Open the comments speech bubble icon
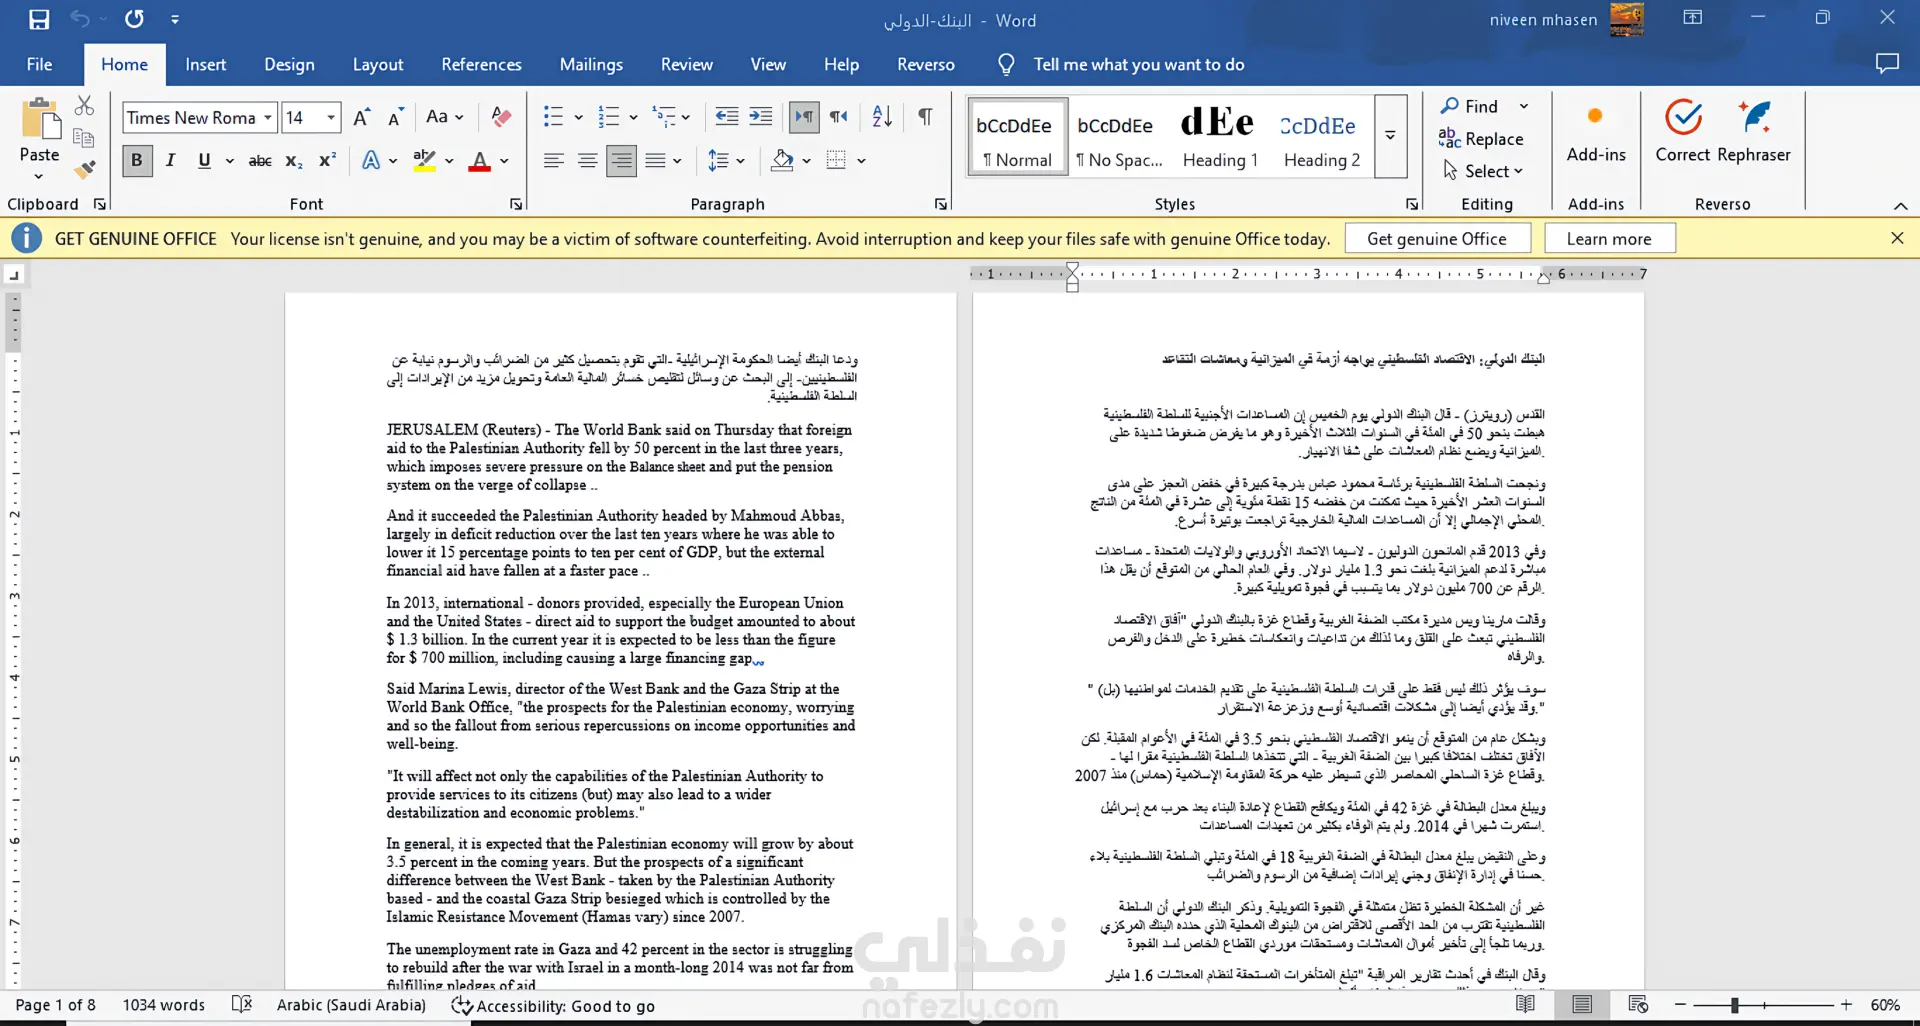Viewport: 1920px width, 1026px height. 1887,64
